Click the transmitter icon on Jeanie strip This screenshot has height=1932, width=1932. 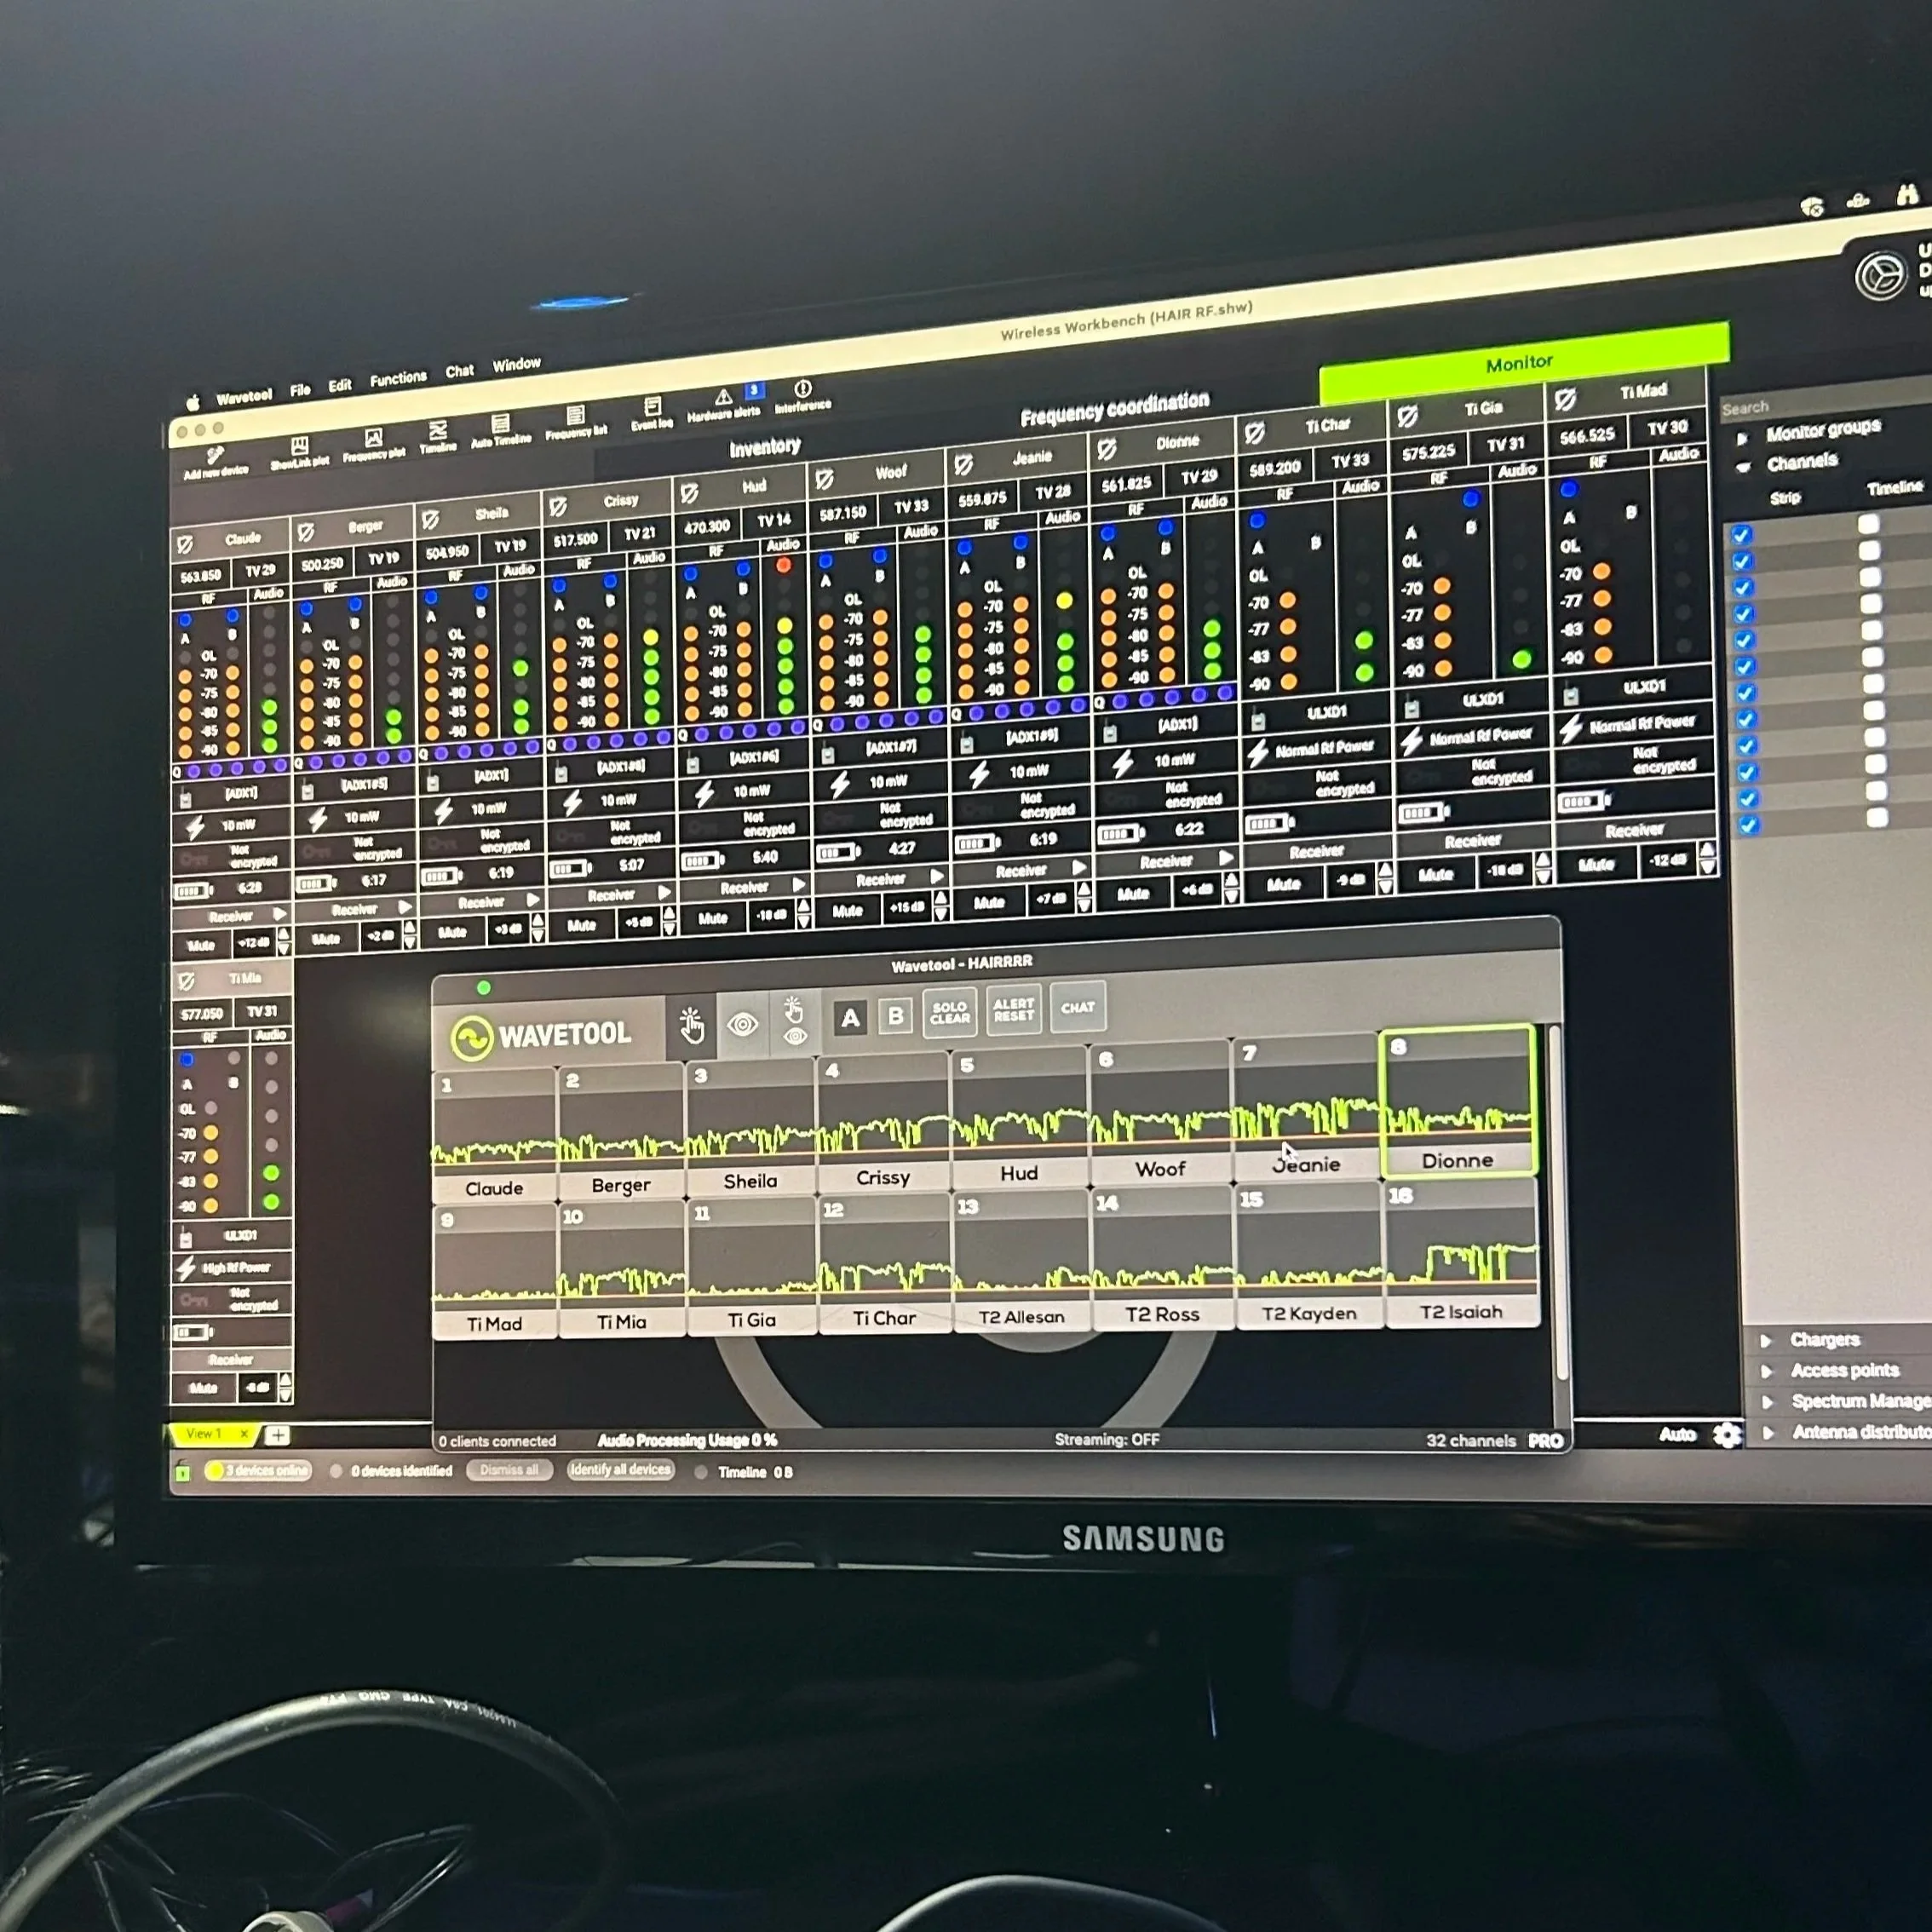(x=967, y=743)
